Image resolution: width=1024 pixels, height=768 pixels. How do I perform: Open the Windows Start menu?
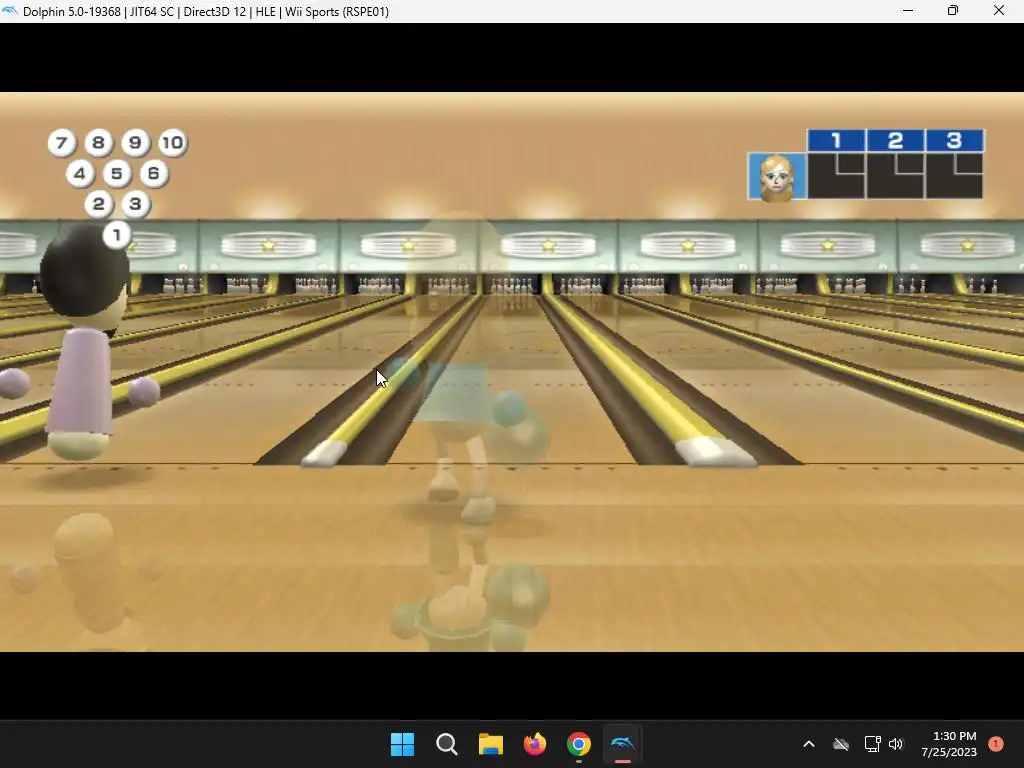[x=402, y=744]
